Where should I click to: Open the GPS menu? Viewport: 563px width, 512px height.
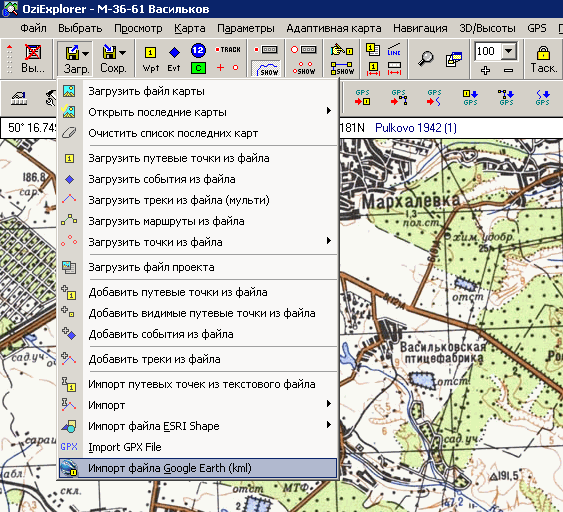coord(537,28)
